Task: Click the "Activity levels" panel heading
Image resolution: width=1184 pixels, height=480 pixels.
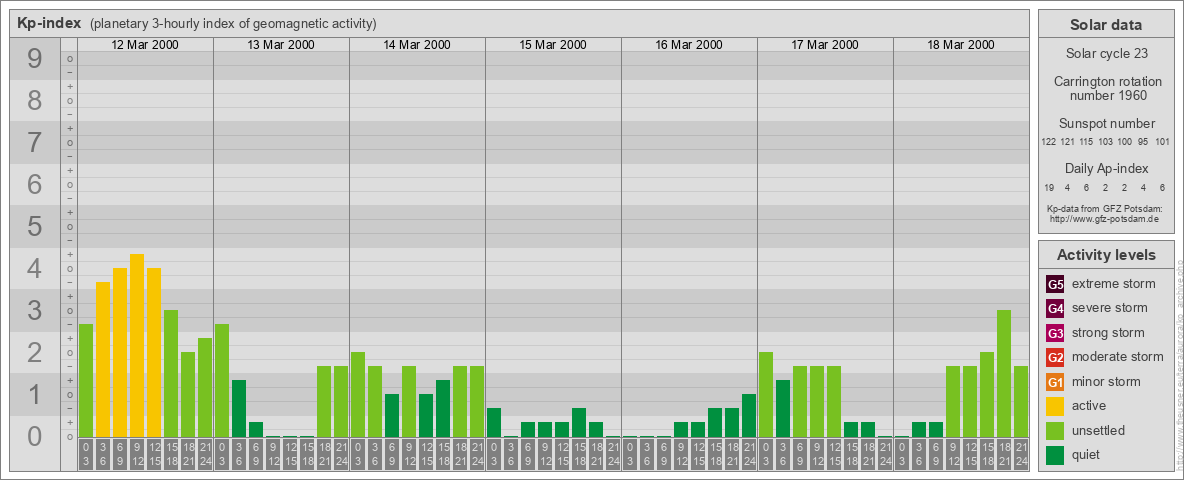Action: [1106, 255]
